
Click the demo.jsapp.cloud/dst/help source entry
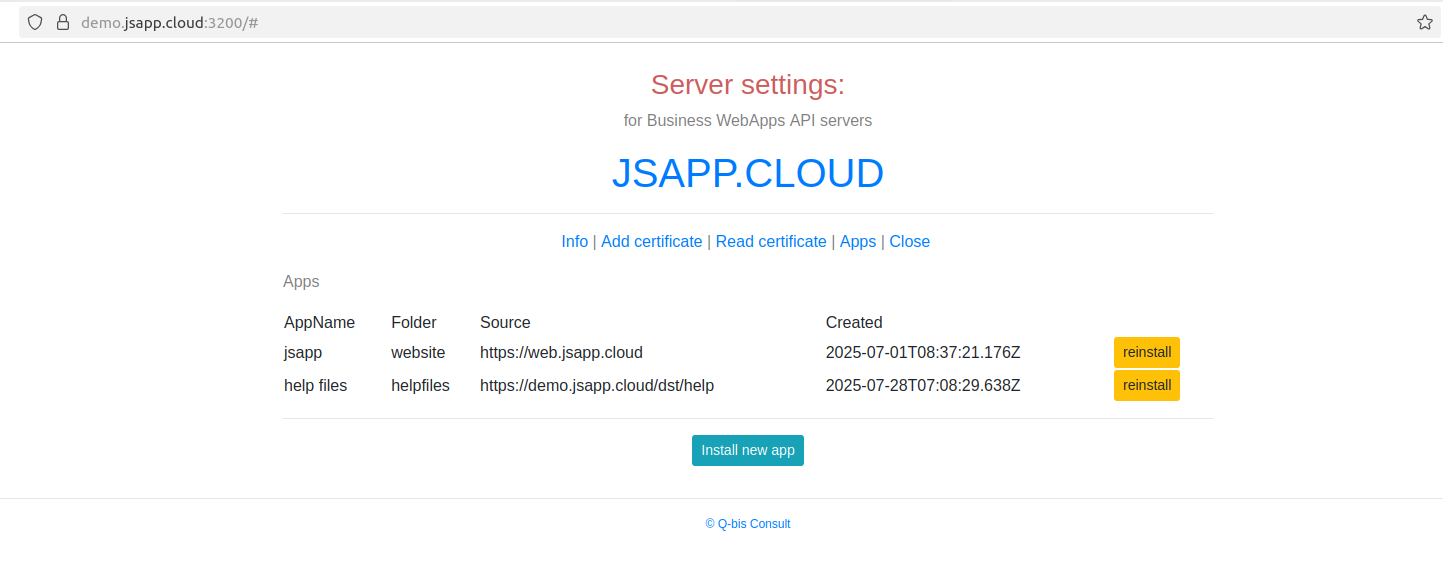[x=596, y=386]
